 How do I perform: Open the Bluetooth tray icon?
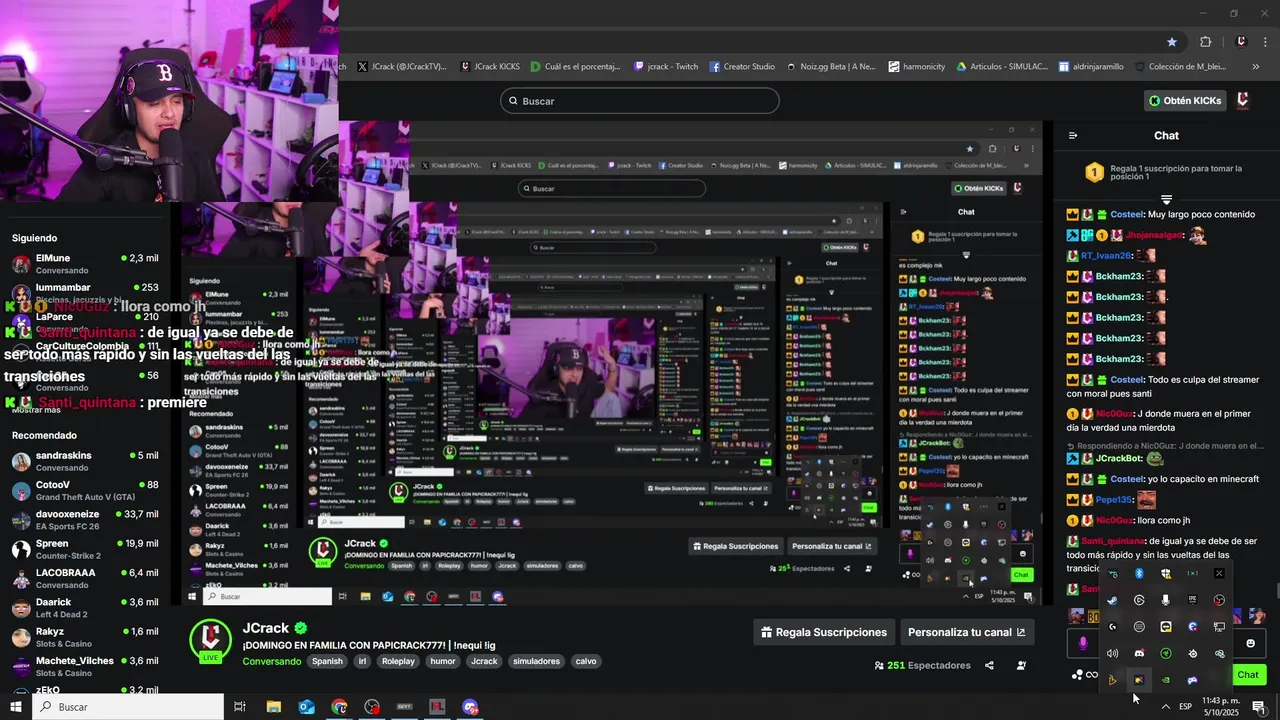coord(1139,573)
